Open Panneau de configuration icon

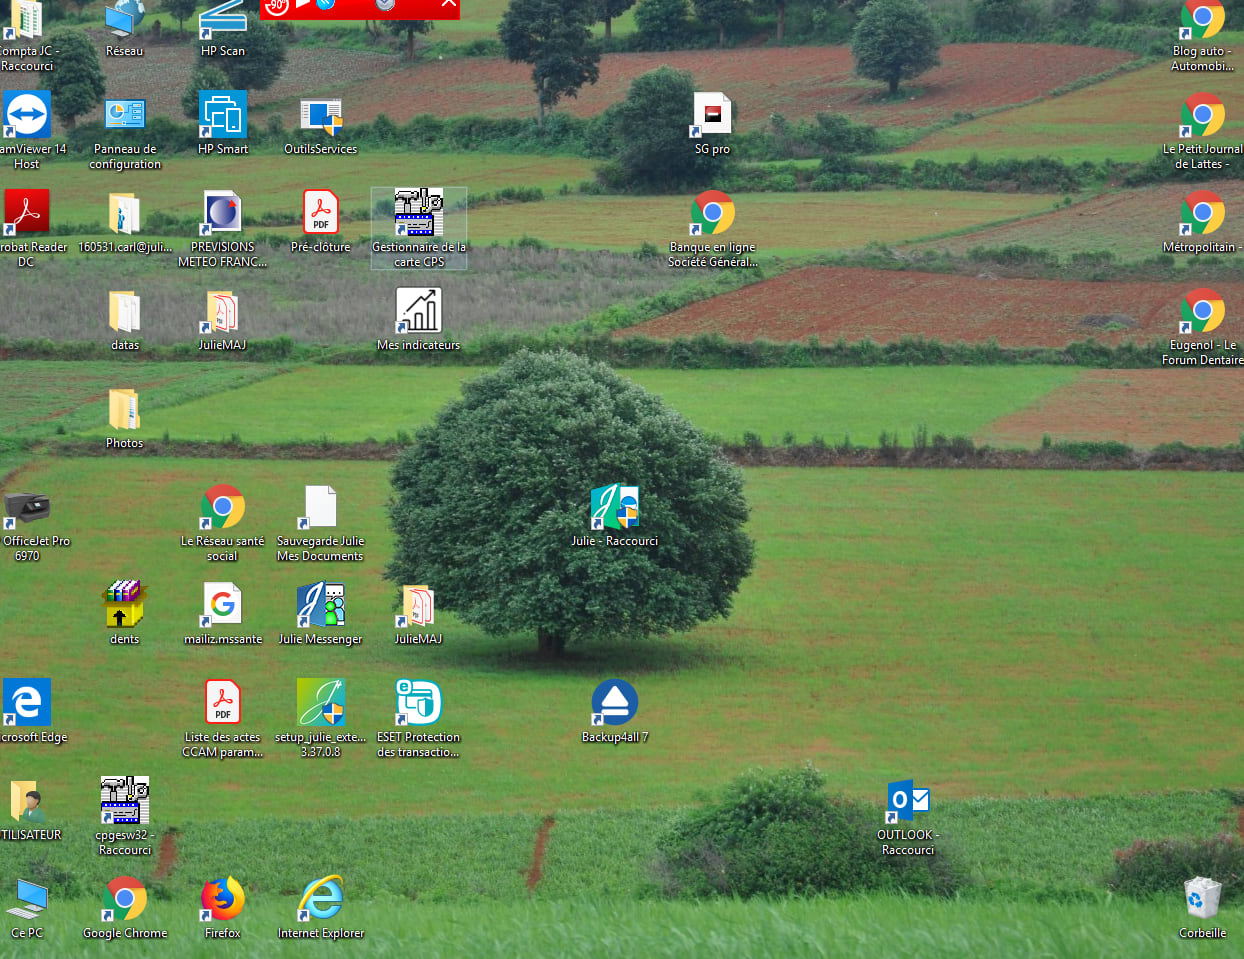click(124, 116)
